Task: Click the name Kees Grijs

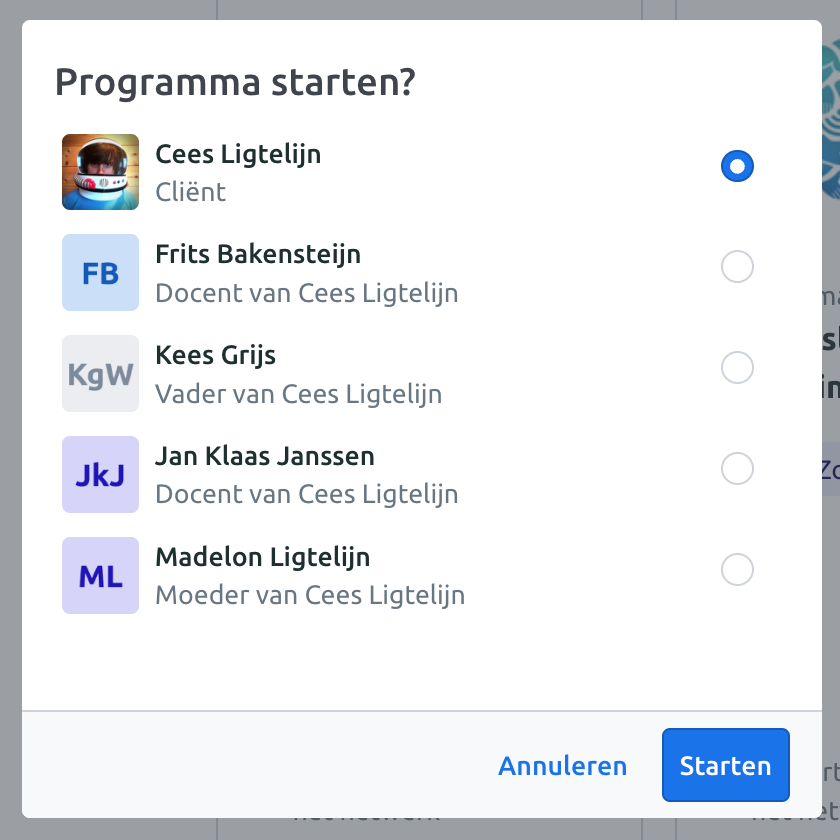Action: [x=215, y=356]
